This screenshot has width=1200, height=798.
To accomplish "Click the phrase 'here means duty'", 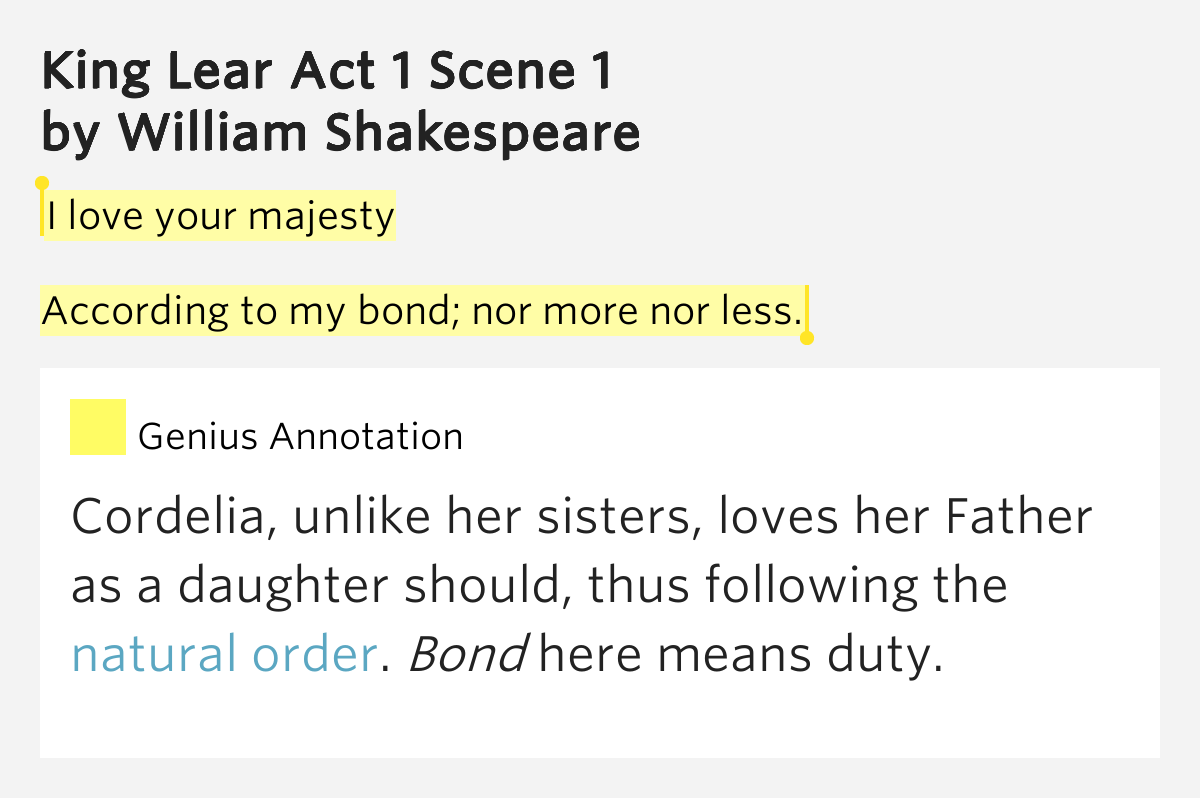I will (741, 656).
